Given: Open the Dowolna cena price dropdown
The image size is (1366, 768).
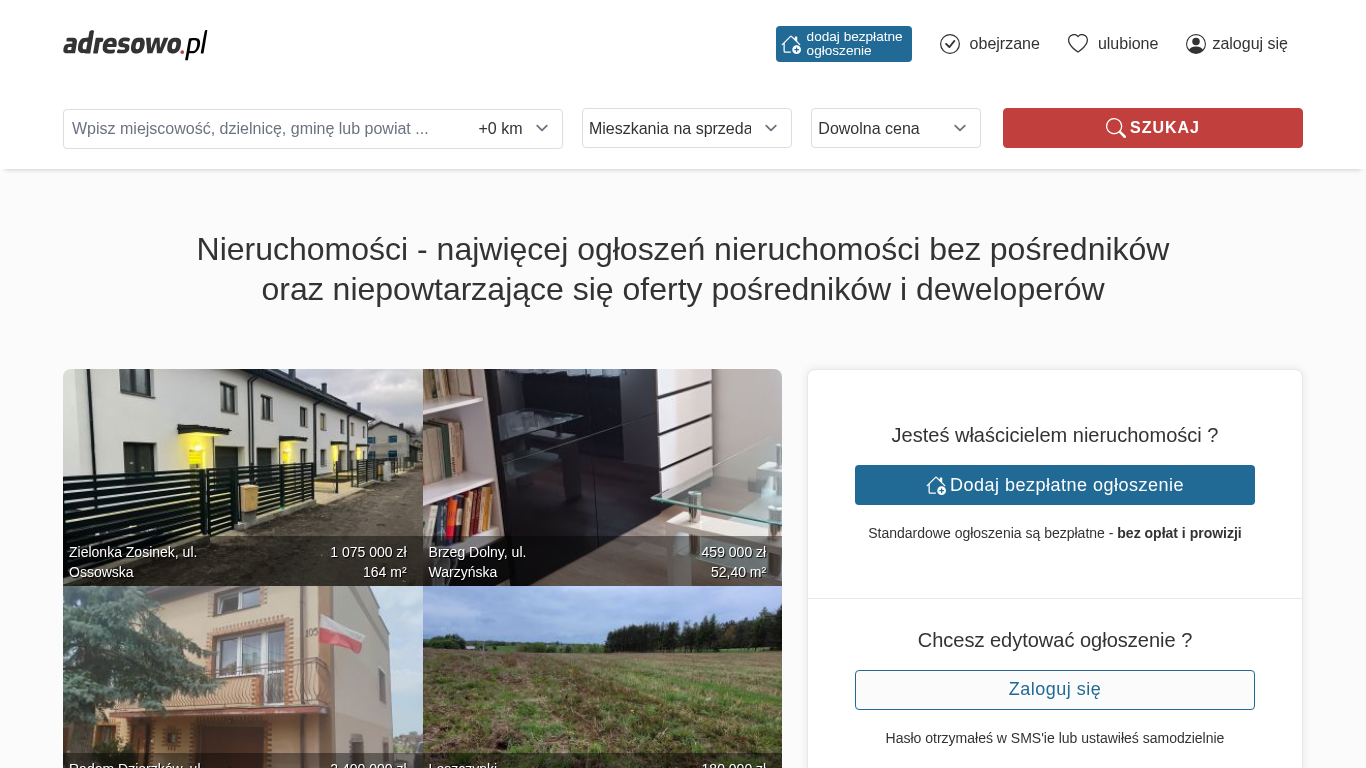Looking at the screenshot, I should tap(896, 128).
